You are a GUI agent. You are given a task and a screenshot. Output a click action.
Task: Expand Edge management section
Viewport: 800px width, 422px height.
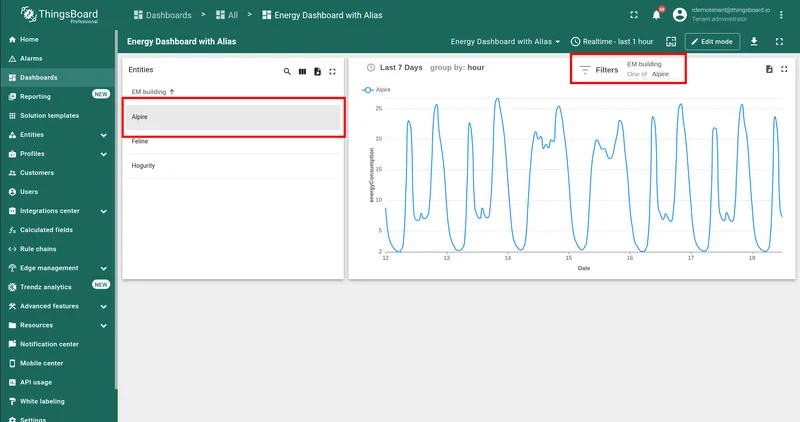point(104,268)
